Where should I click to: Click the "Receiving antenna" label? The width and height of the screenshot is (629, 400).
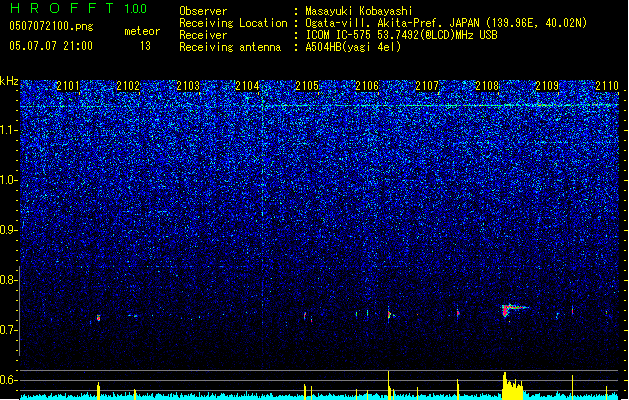point(230,47)
